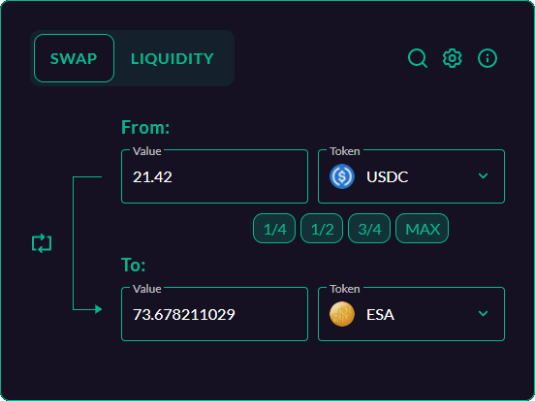
Task: Focus the To value field with 73.678211029
Action: pyautogui.click(x=215, y=314)
